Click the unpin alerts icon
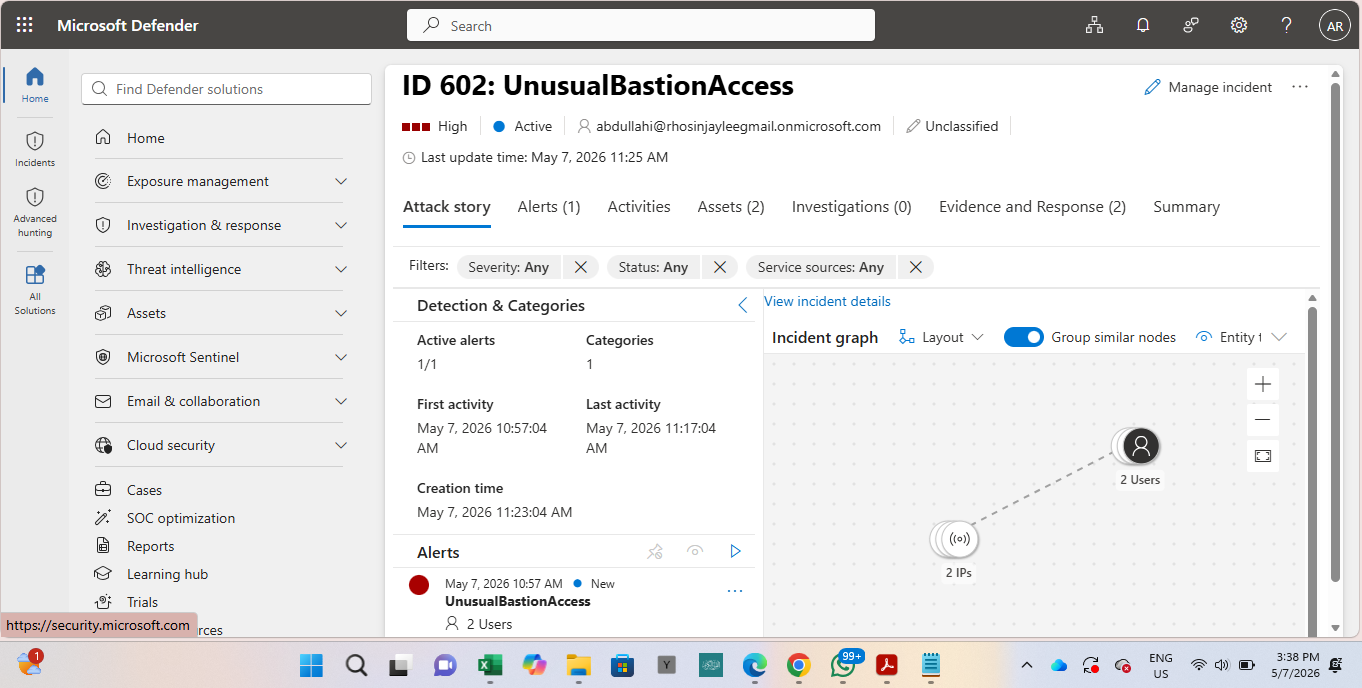Viewport: 1362px width, 688px height. click(x=655, y=551)
